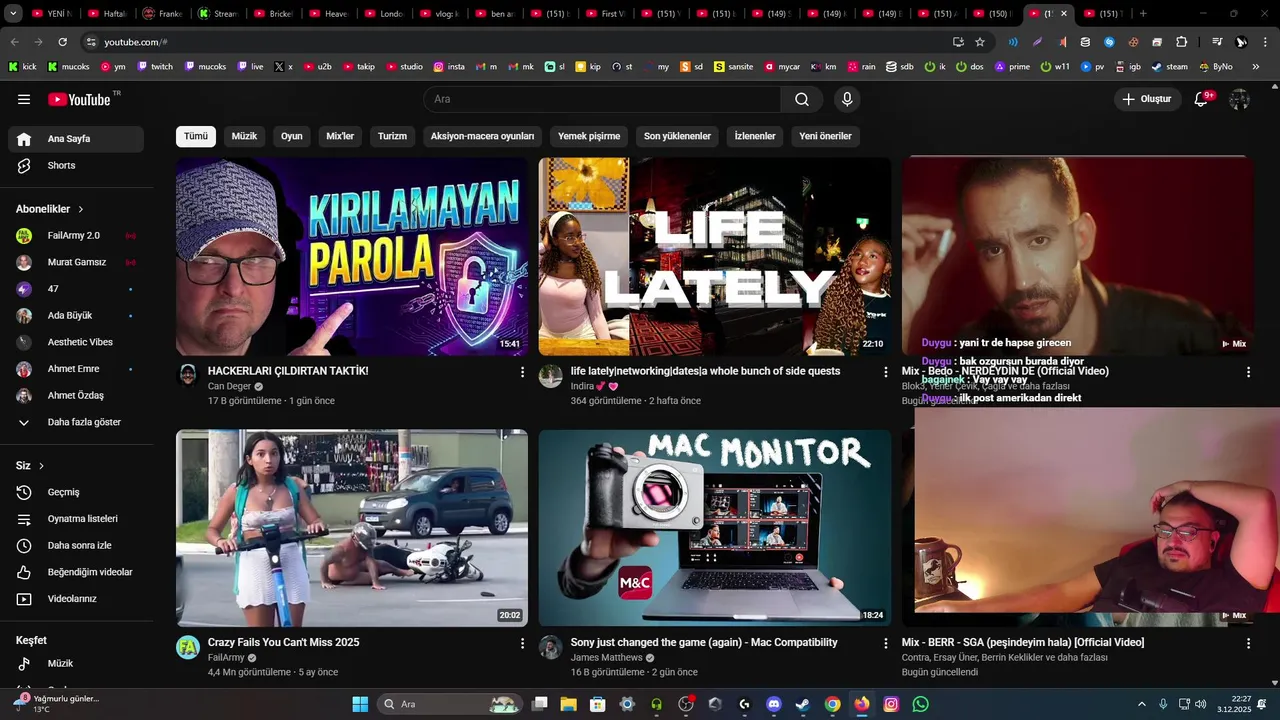Reload the page
Viewport: 1280px width, 720px height.
[62, 42]
